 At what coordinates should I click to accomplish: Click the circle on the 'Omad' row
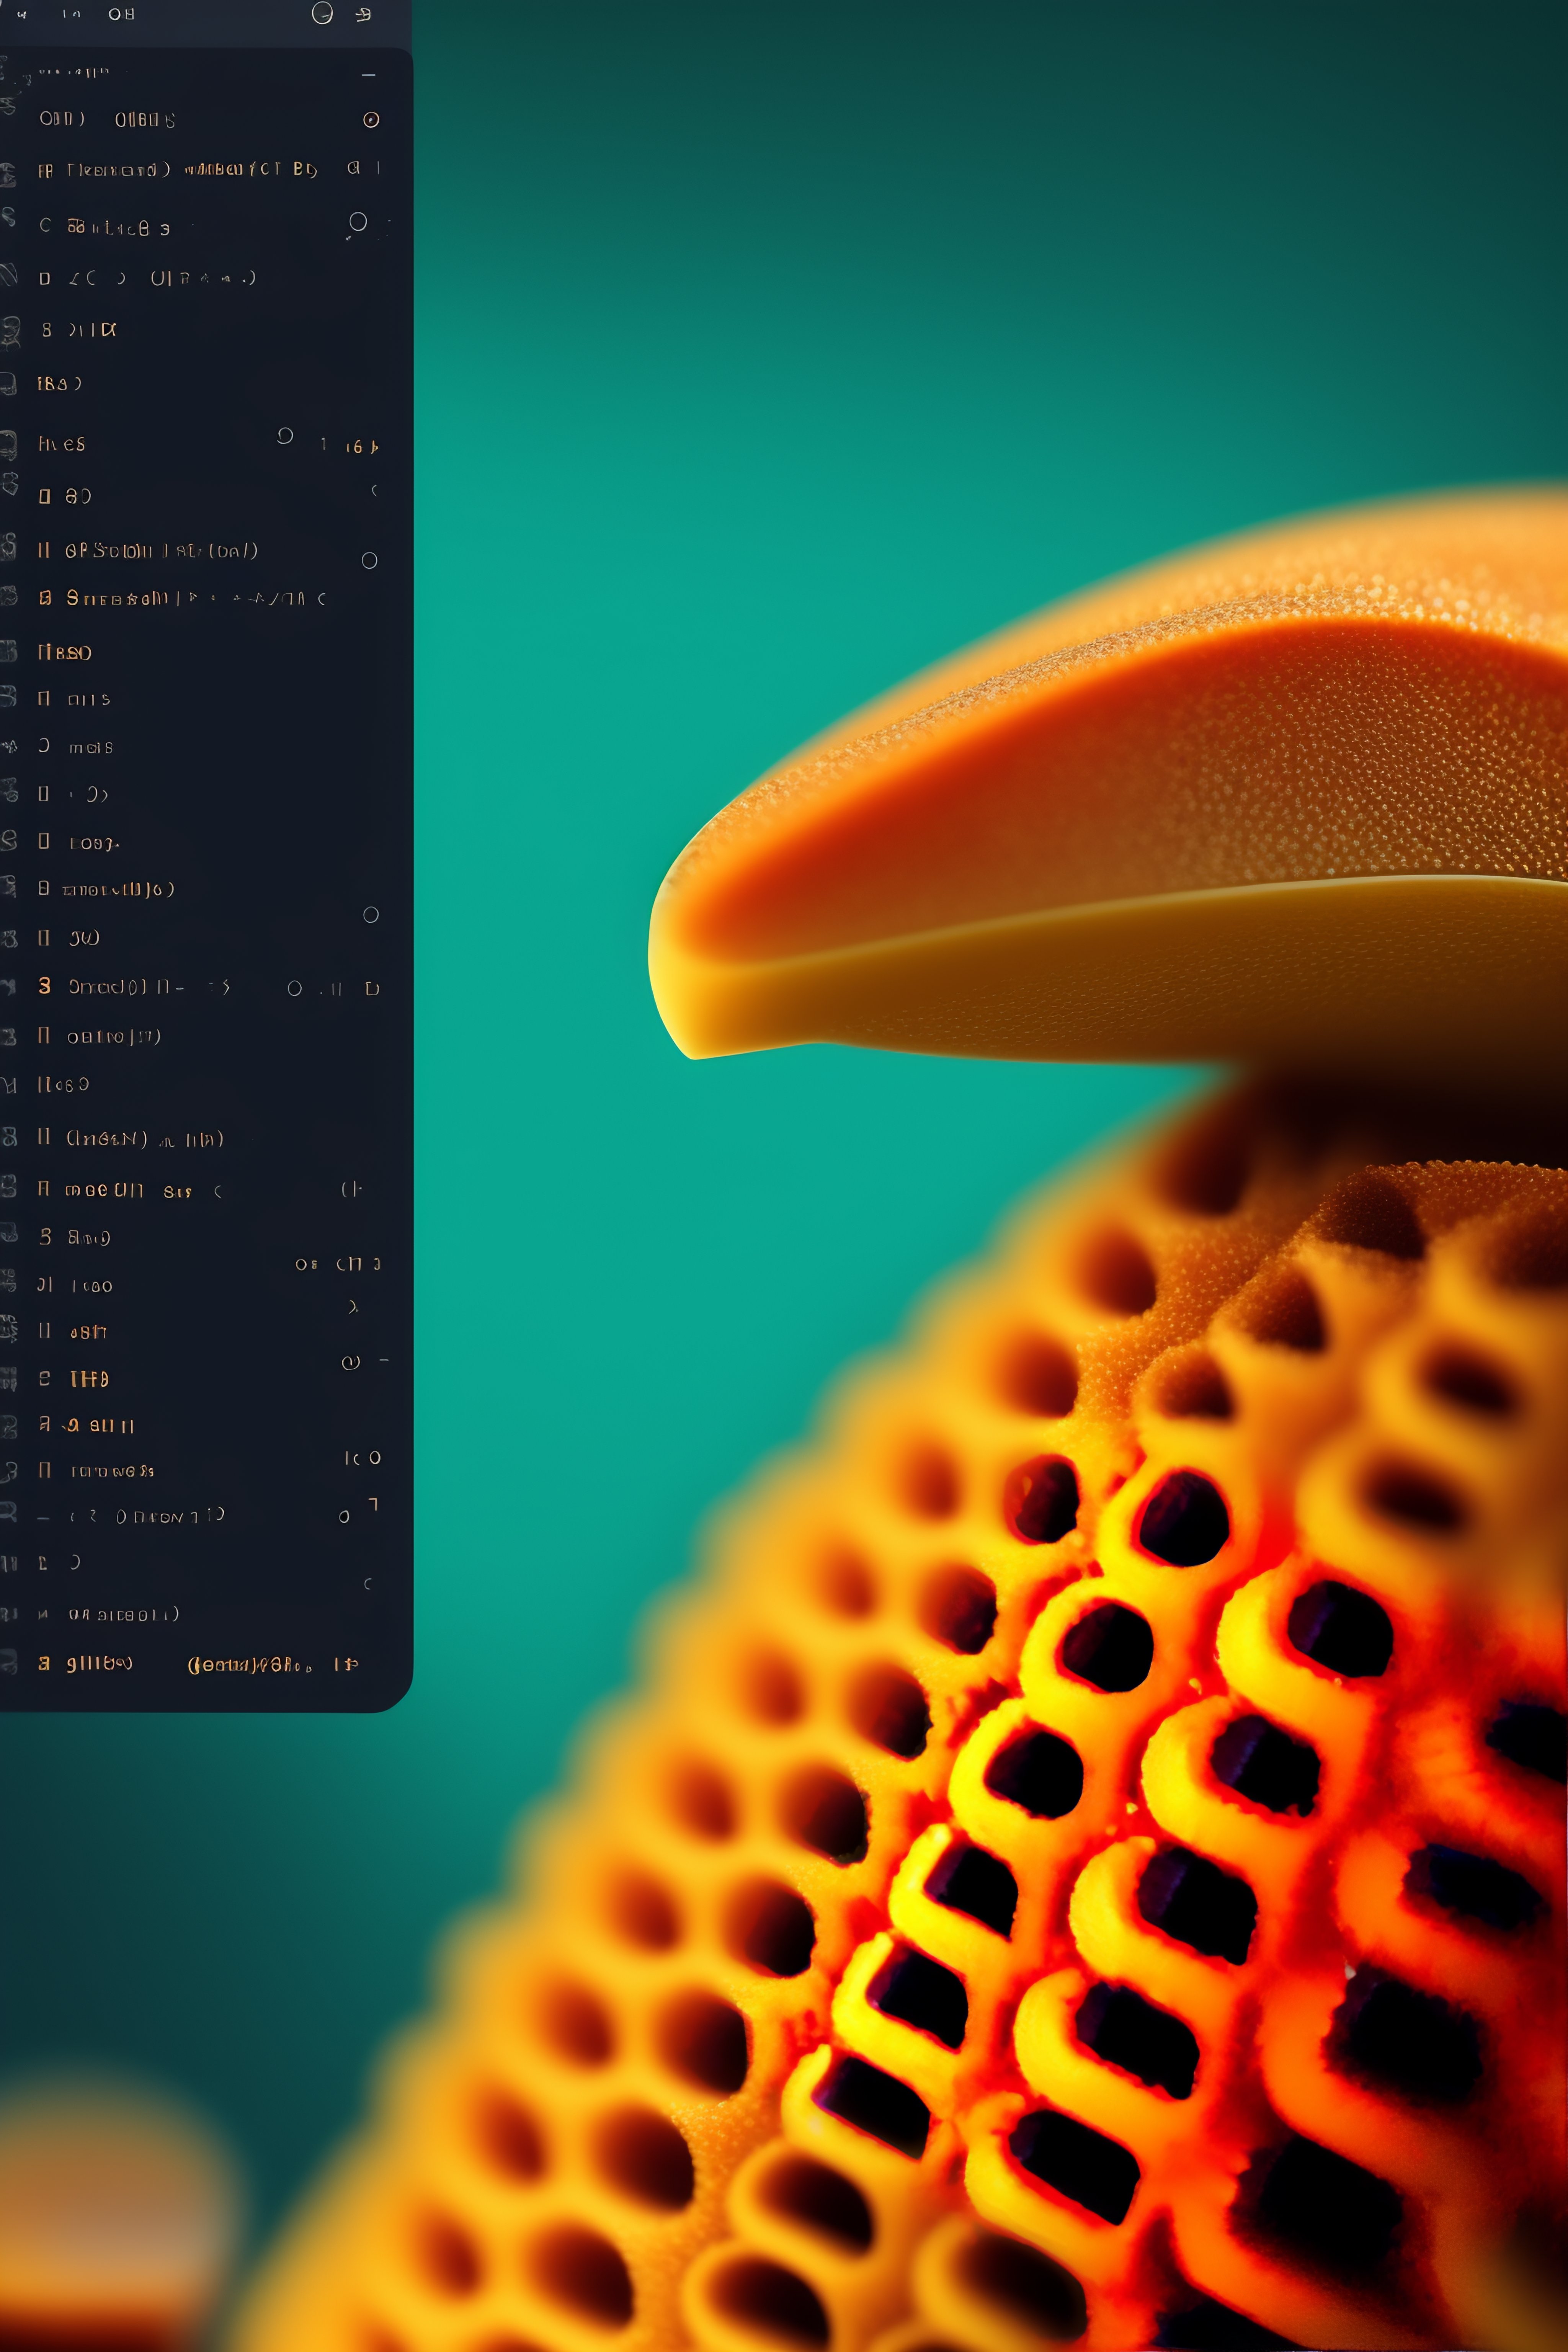pos(295,988)
